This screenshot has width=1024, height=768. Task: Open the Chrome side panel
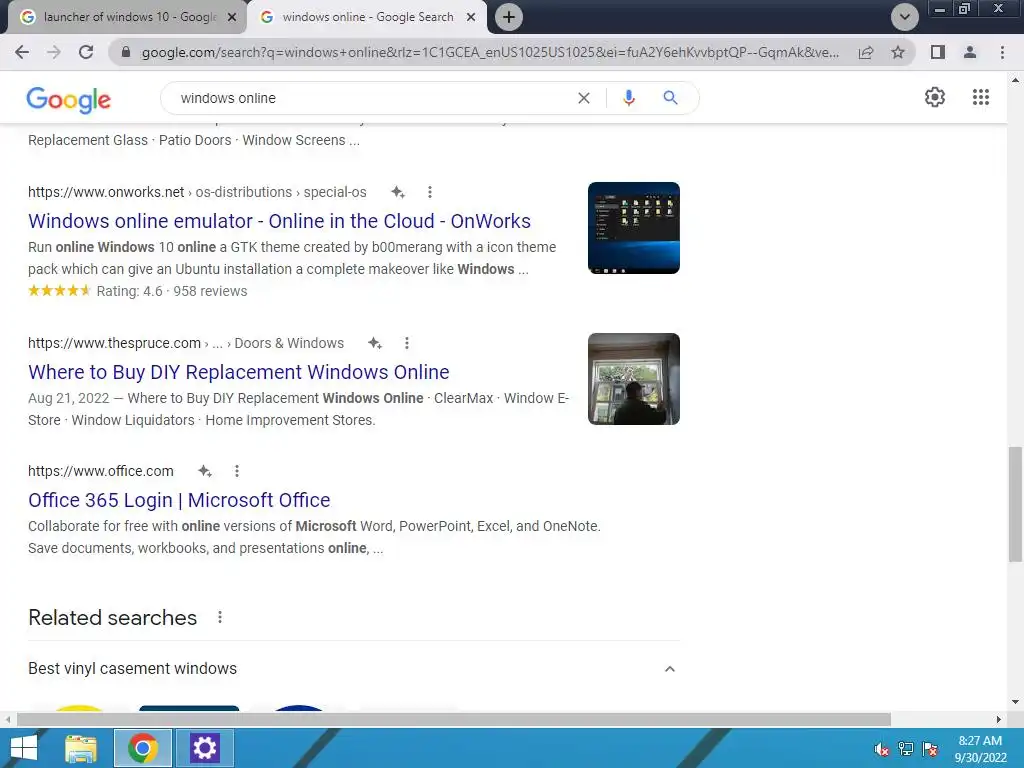(x=938, y=52)
